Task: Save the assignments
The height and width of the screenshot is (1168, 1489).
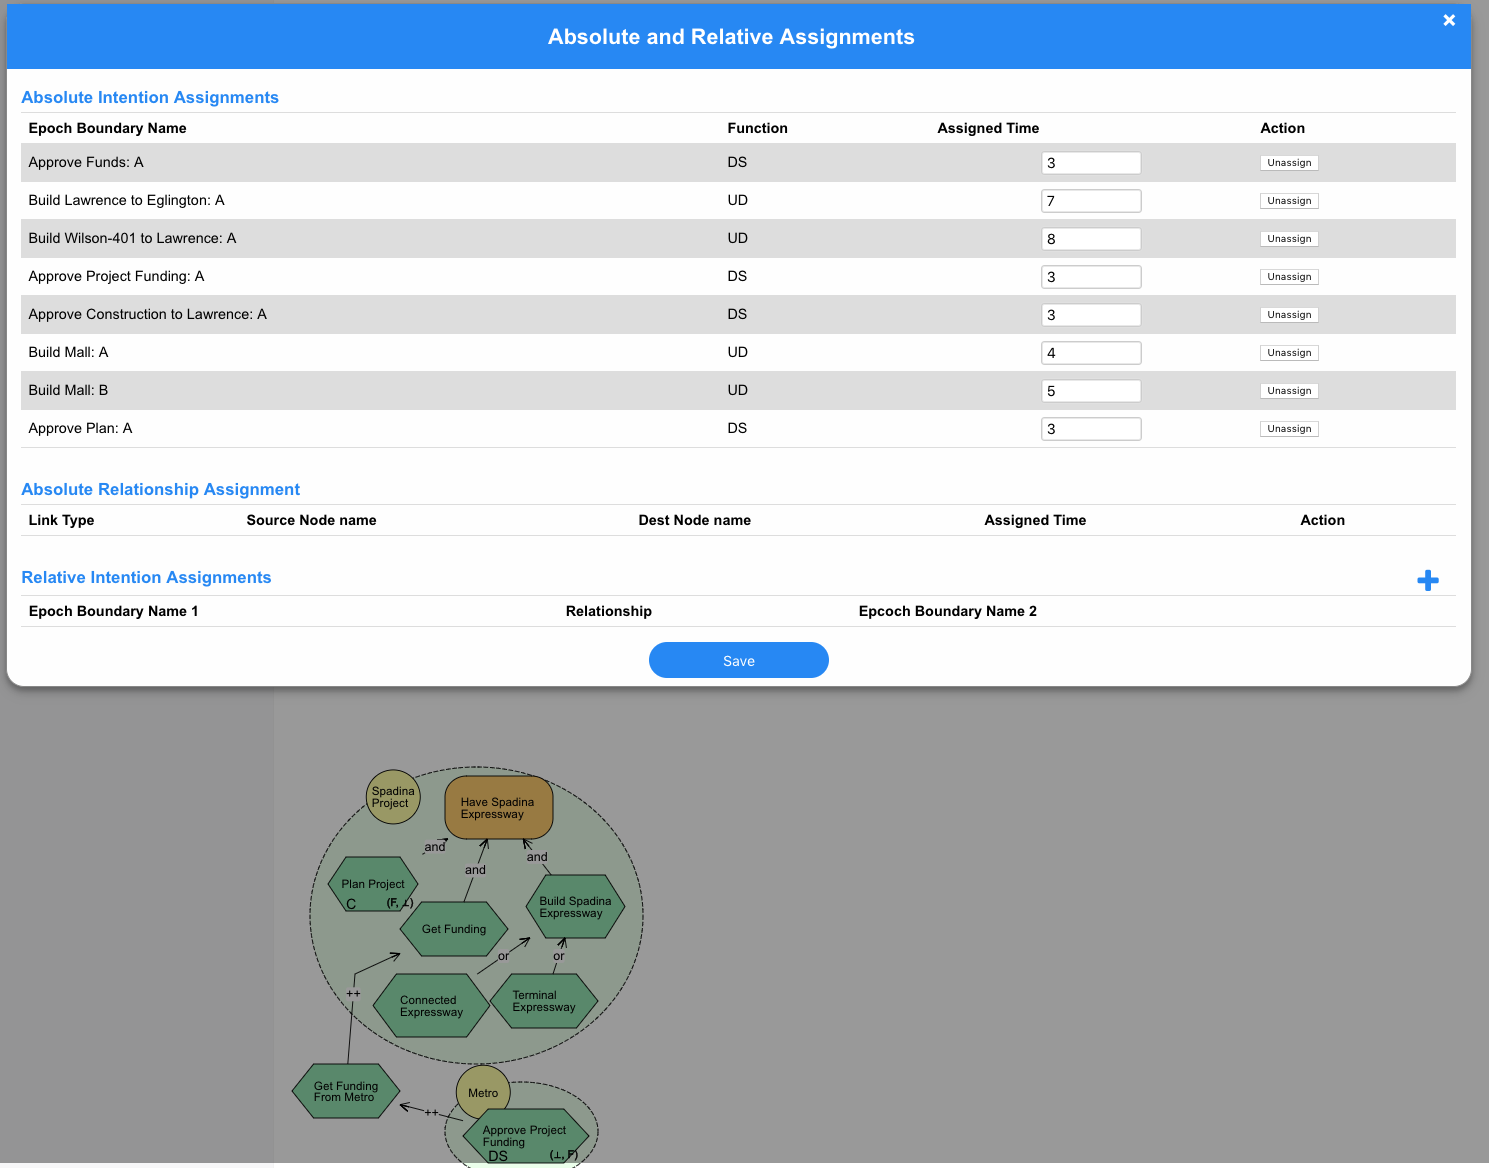Action: coord(739,660)
